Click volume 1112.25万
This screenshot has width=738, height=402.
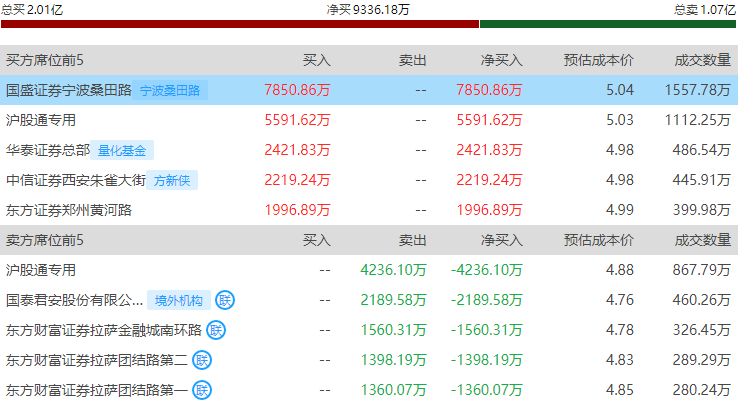[x=698, y=120]
